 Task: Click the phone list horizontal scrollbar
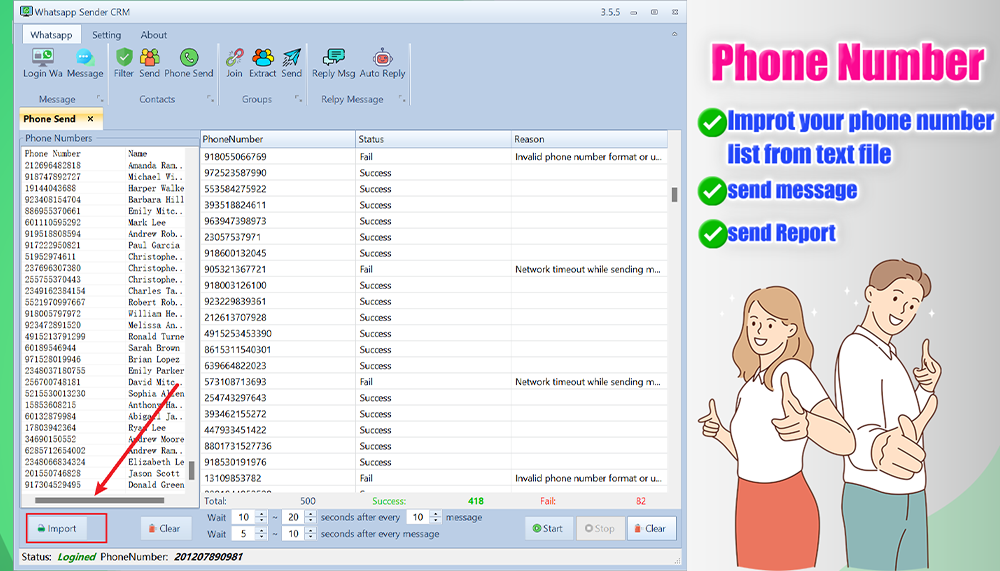(98, 500)
